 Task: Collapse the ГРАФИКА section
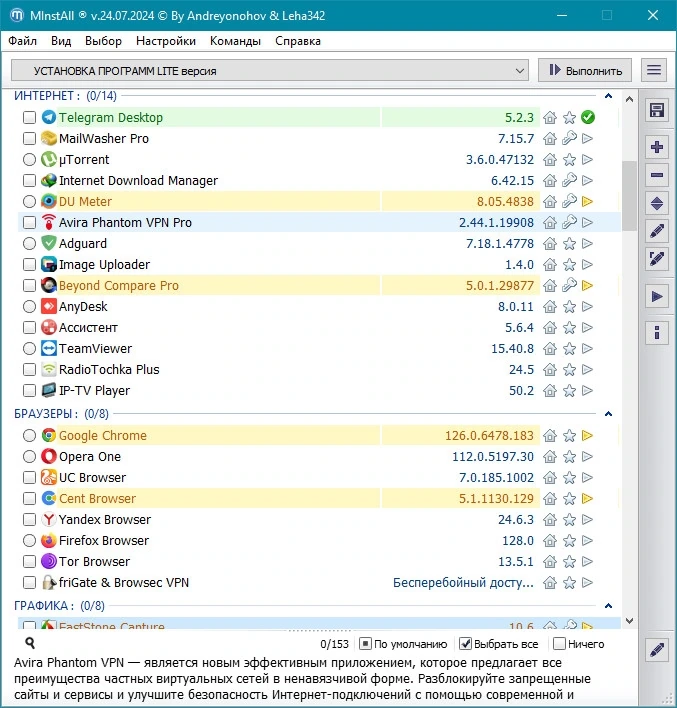pyautogui.click(x=608, y=606)
